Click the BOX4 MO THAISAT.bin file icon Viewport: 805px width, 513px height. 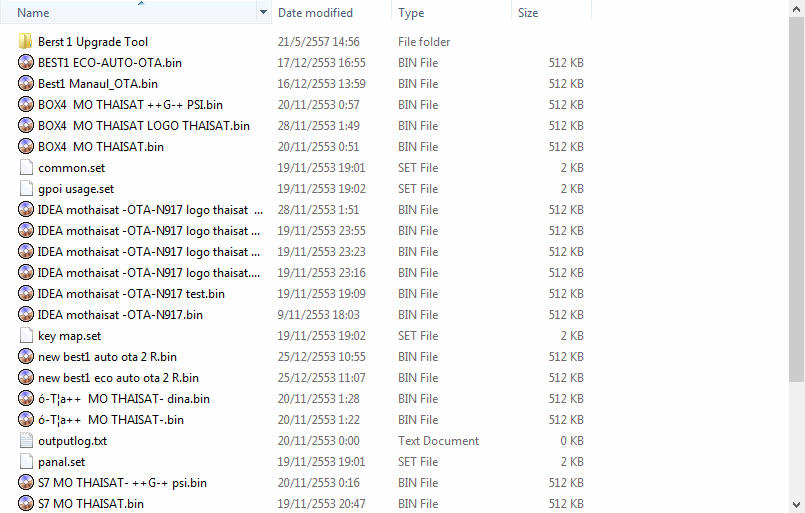click(x=26, y=147)
